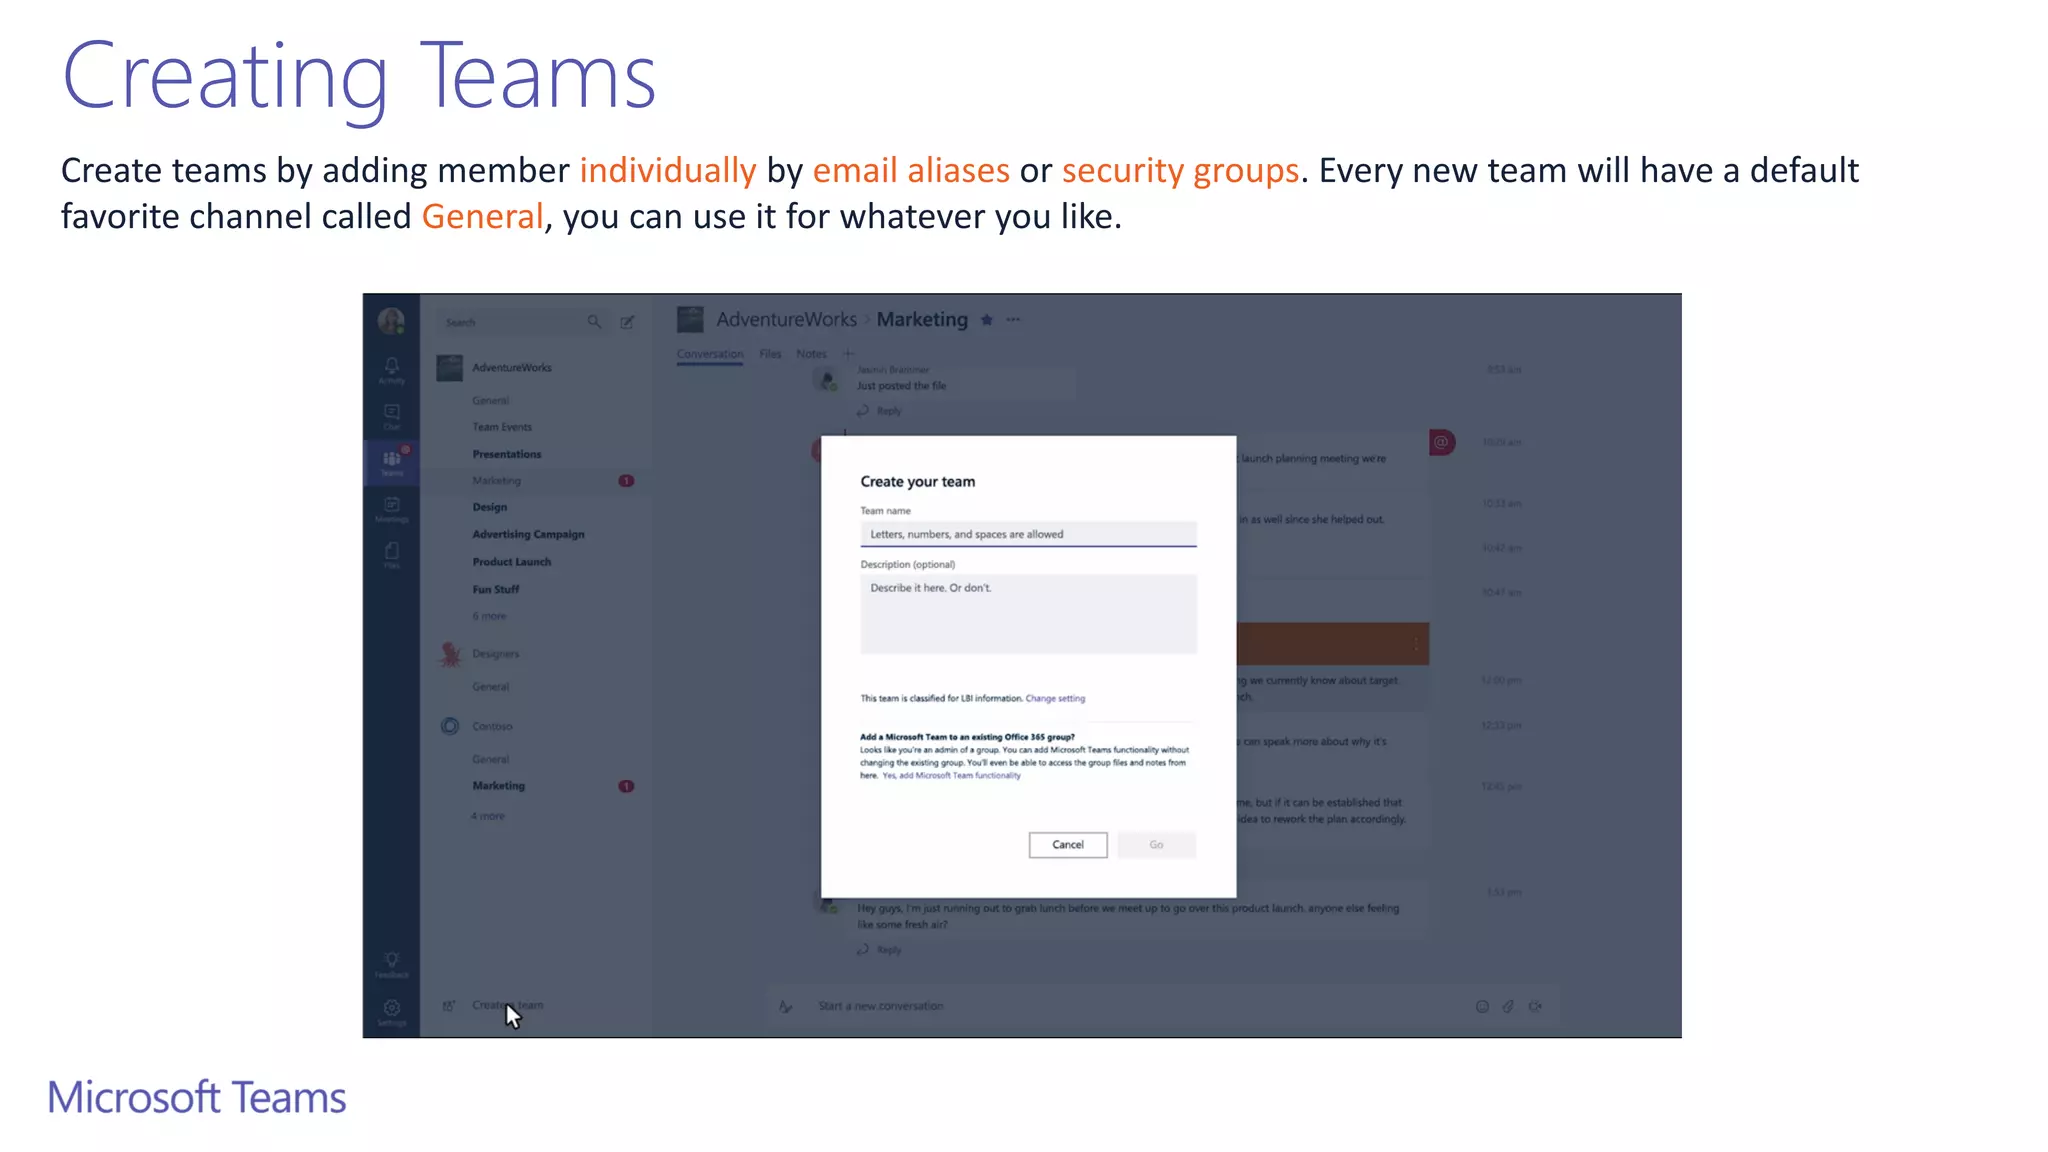Click the Feedback lightbulb icon

tap(391, 962)
